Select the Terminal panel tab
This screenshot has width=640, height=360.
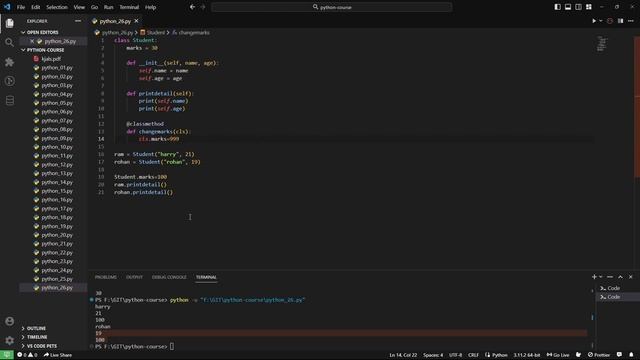click(206, 277)
